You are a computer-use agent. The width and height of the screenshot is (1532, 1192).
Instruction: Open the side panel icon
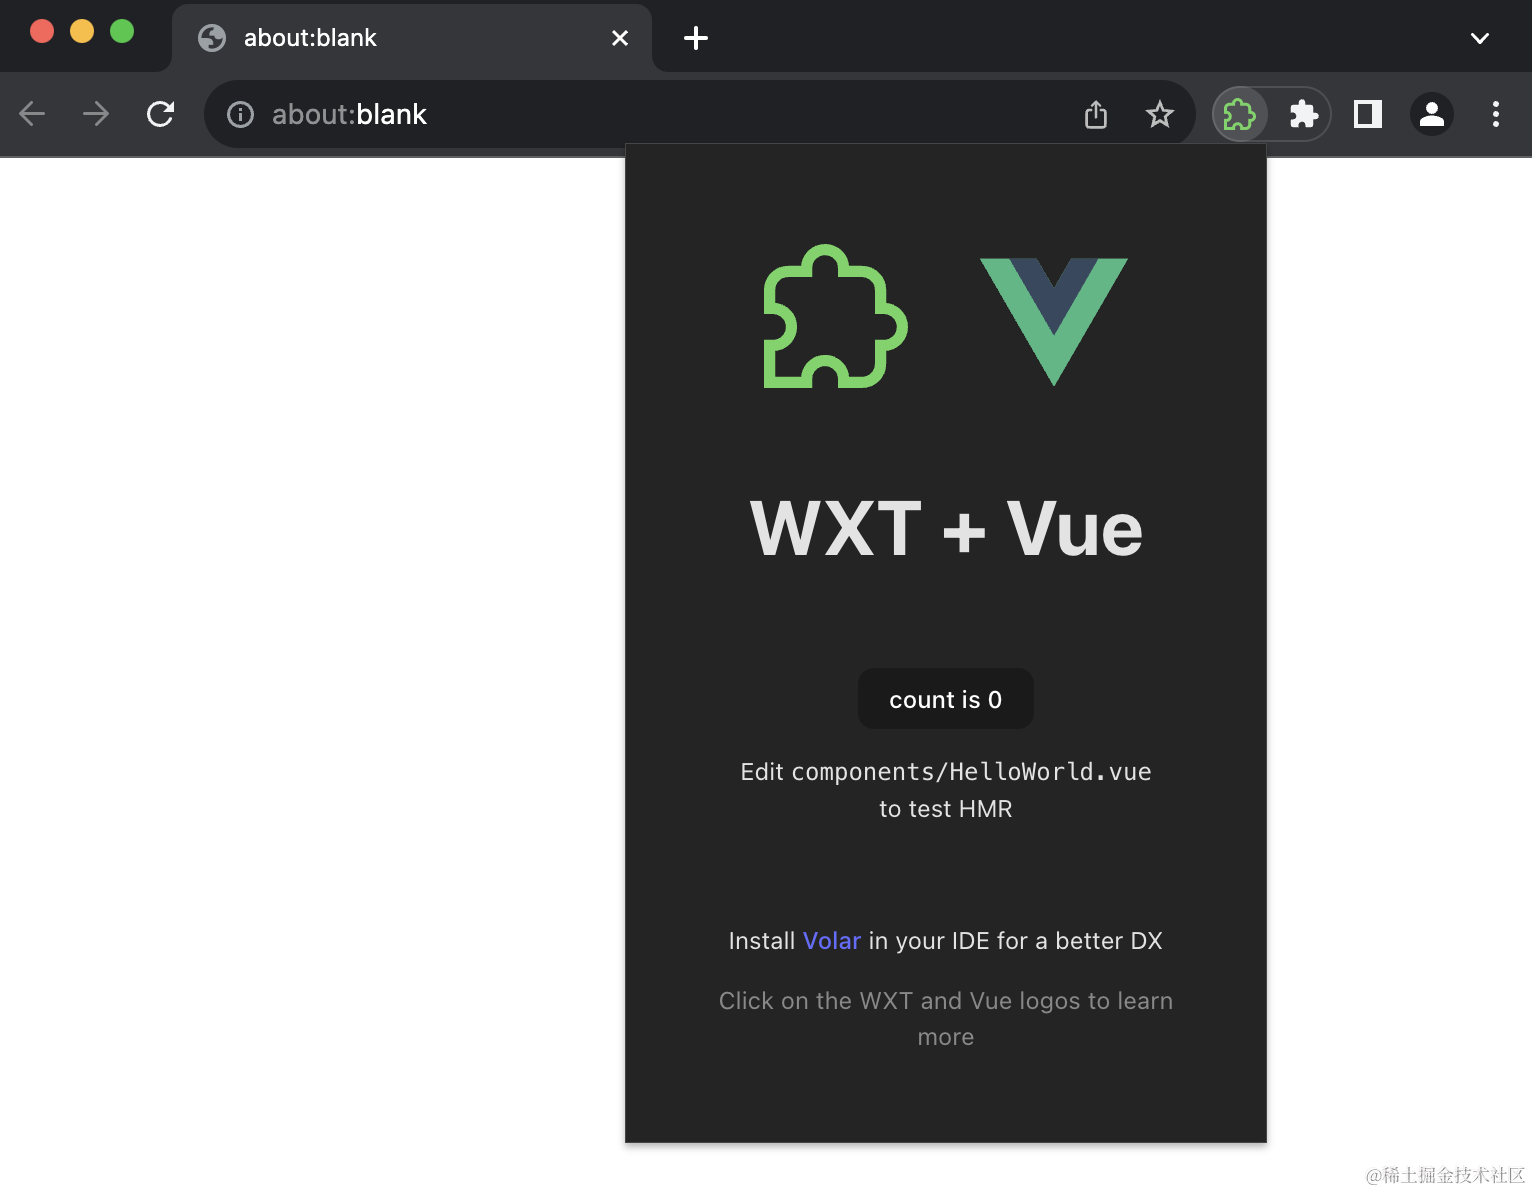coord(1367,114)
